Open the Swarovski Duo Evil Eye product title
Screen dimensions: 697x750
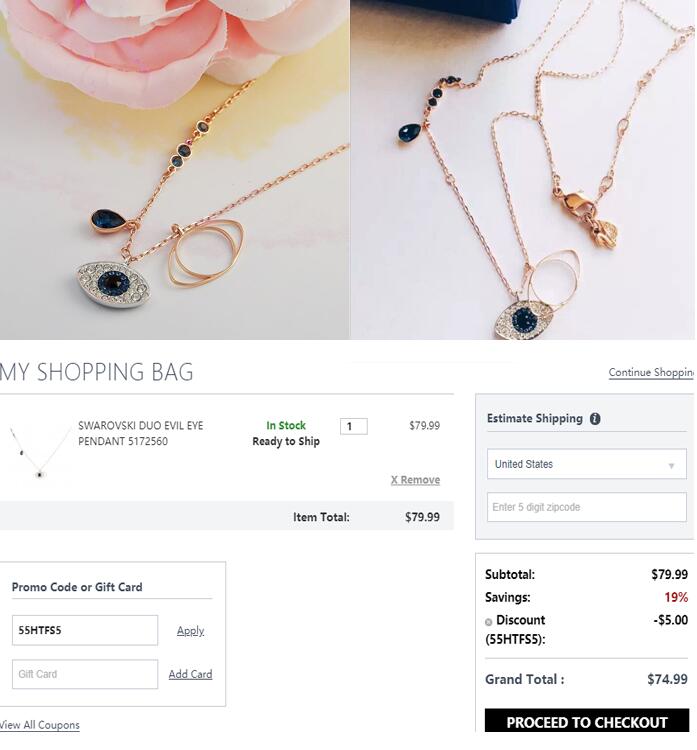[x=141, y=433]
